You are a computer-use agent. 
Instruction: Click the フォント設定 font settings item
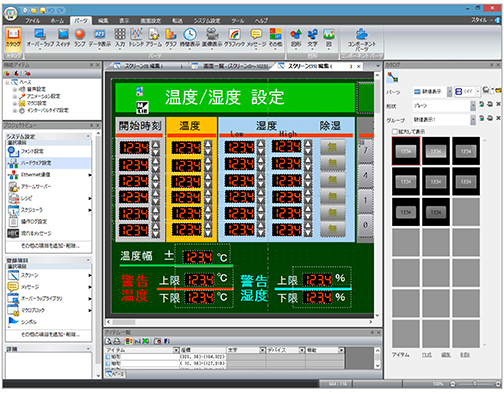tap(32, 151)
